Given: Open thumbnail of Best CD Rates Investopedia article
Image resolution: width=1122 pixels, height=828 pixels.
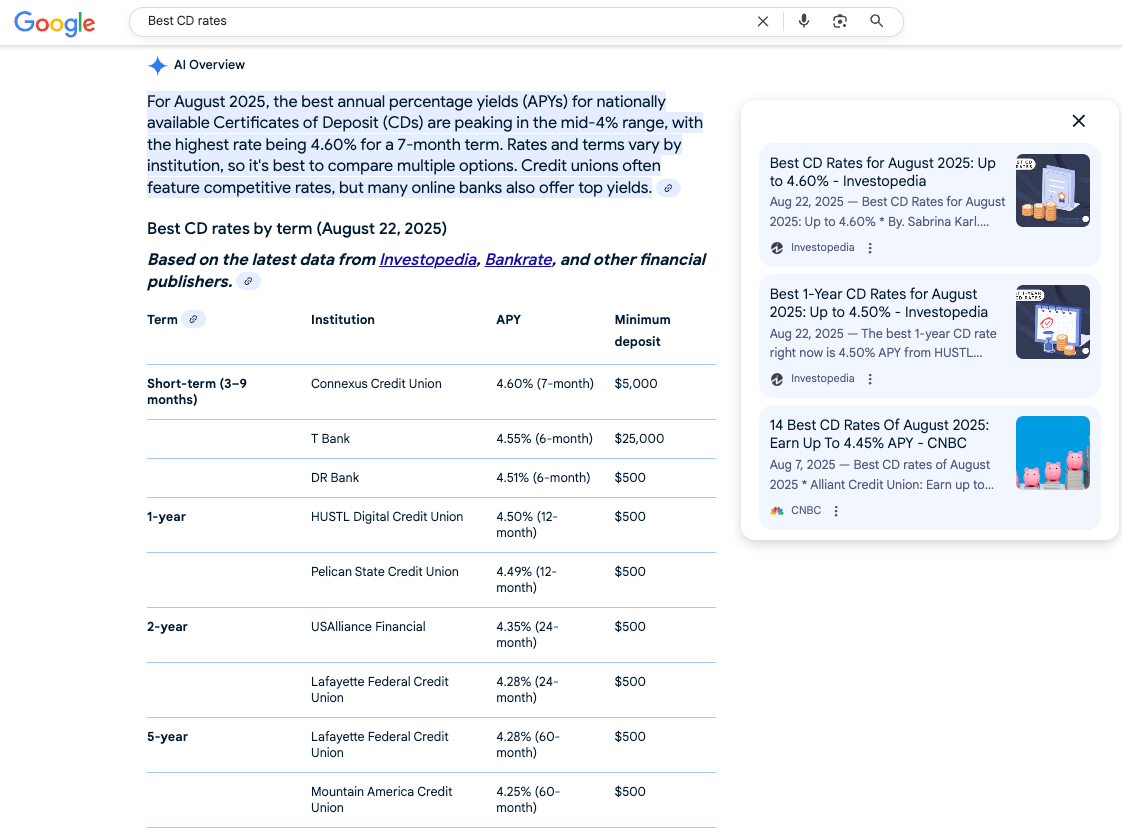Looking at the screenshot, I should [x=1053, y=190].
